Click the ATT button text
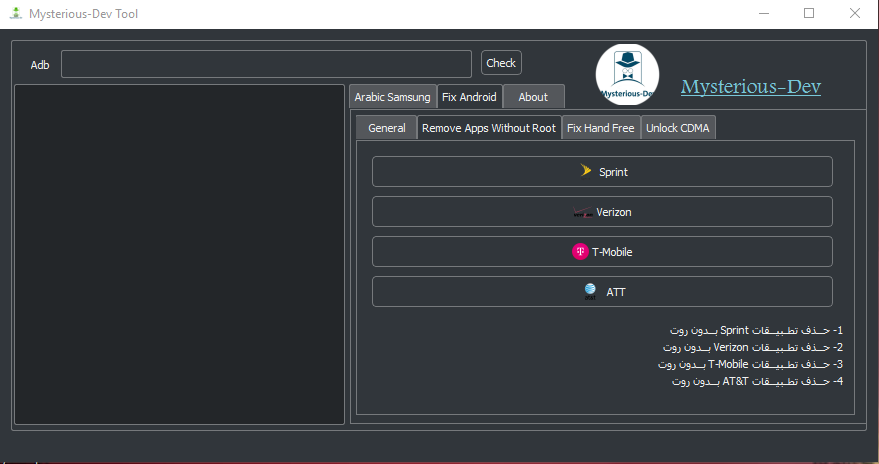Image resolution: width=879 pixels, height=464 pixels. (616, 292)
